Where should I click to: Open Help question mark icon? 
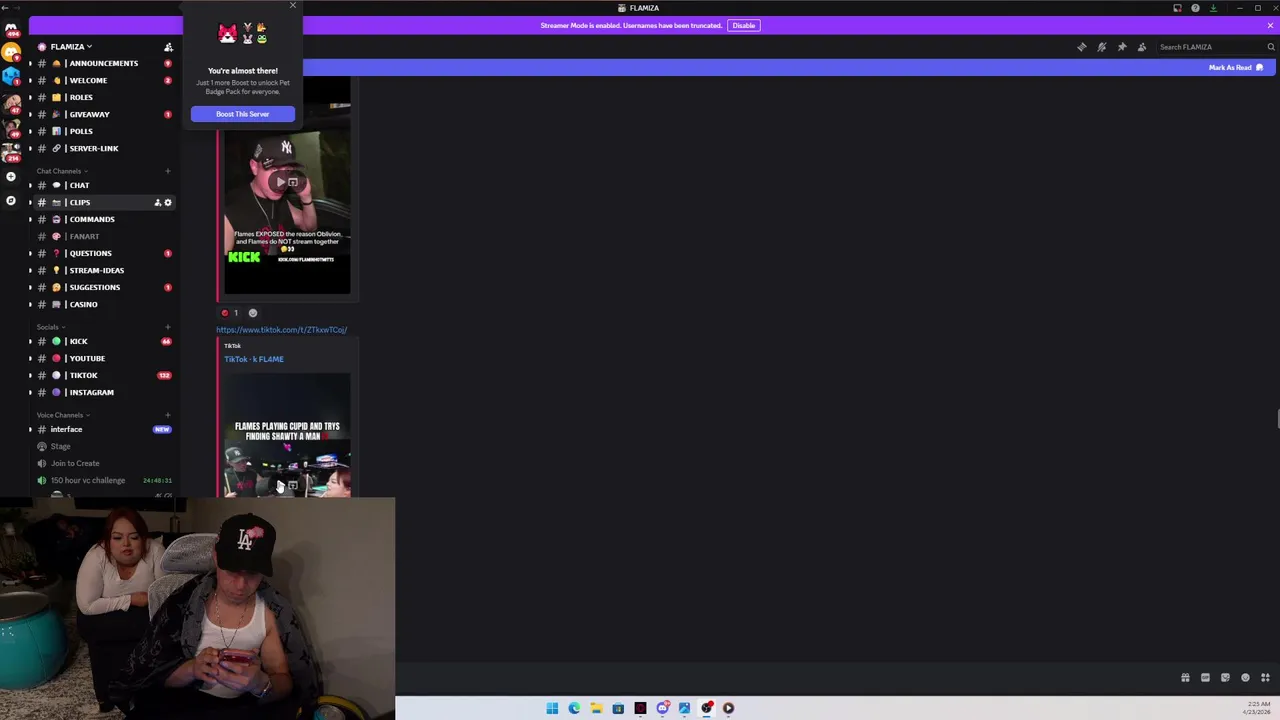1195,8
